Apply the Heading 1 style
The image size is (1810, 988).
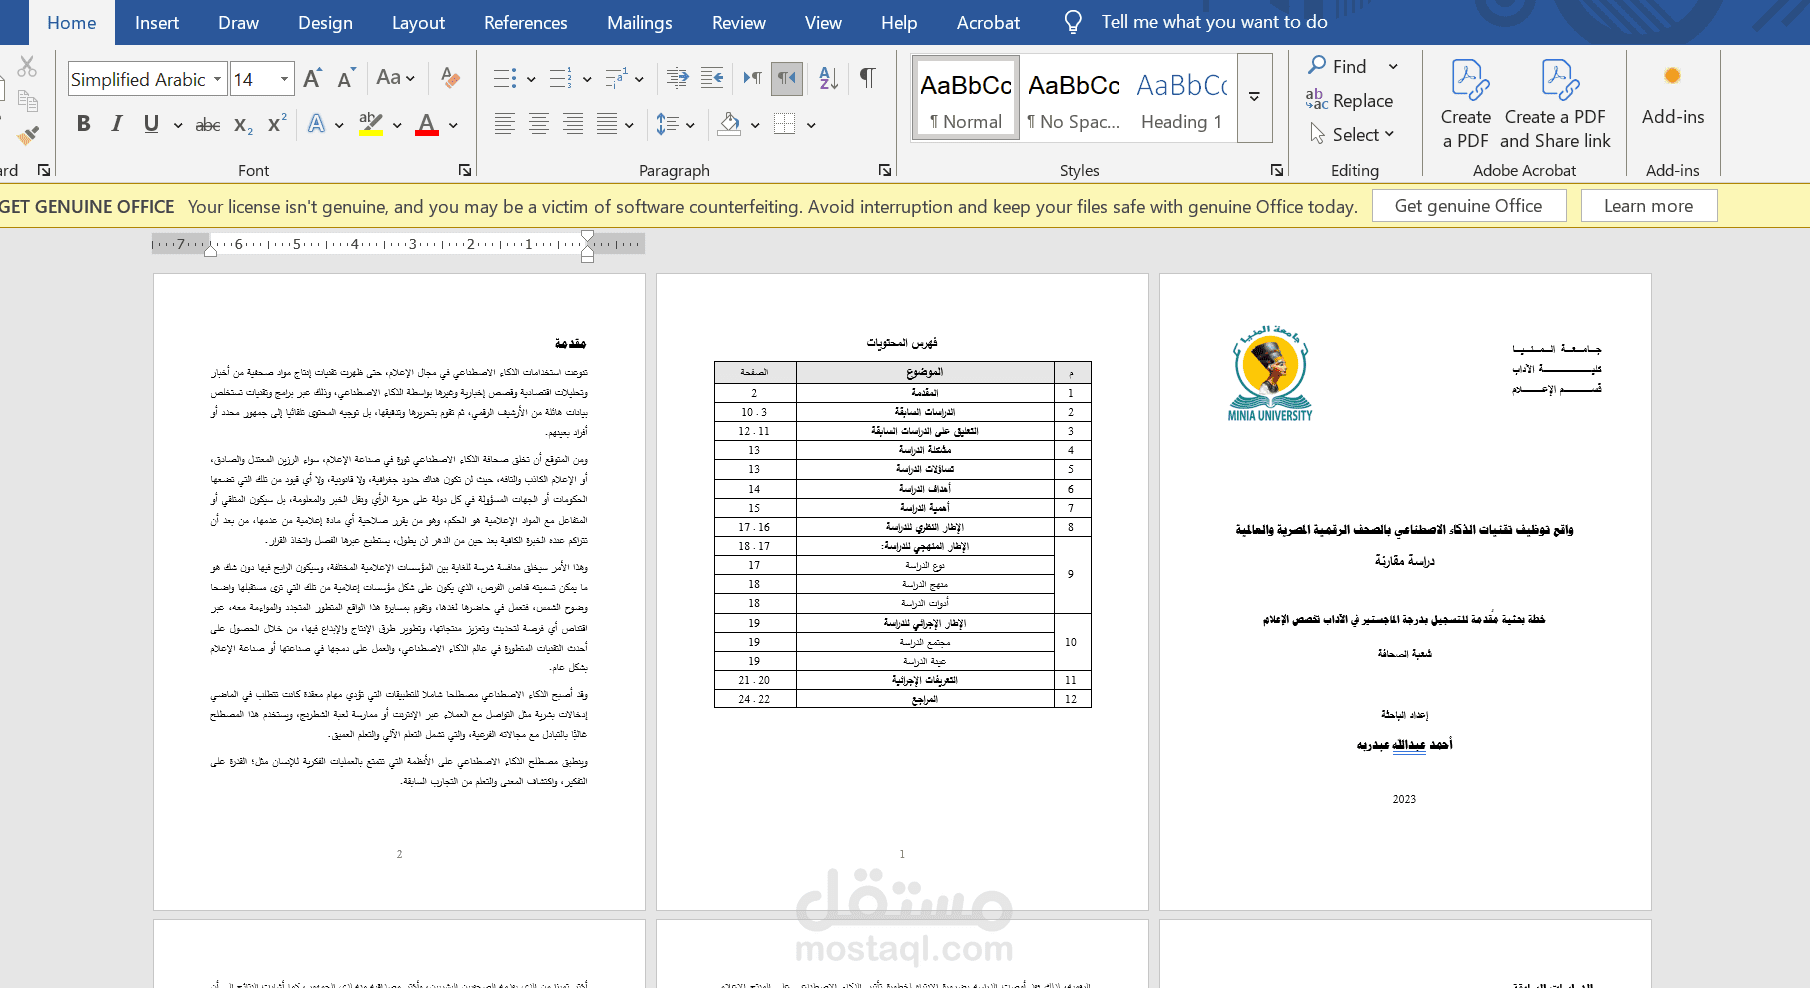pyautogui.click(x=1181, y=97)
